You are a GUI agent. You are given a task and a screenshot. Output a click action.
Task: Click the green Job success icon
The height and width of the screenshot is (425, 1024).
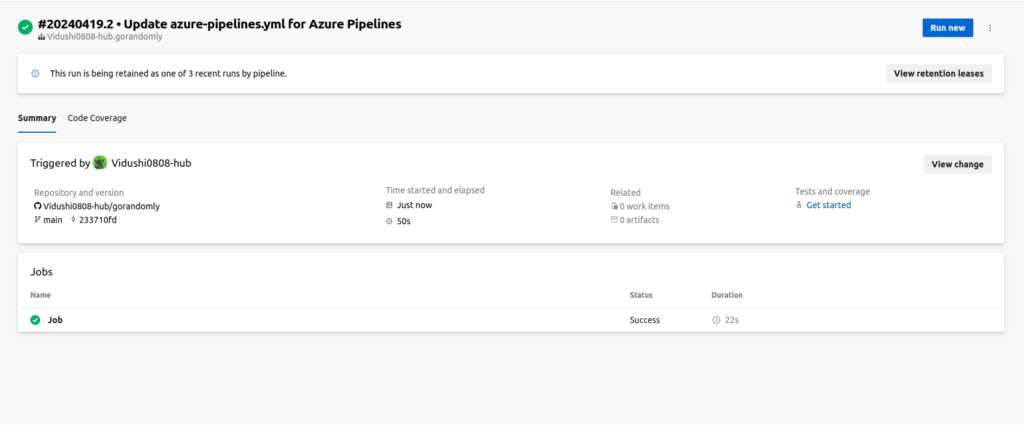pyautogui.click(x=35, y=320)
